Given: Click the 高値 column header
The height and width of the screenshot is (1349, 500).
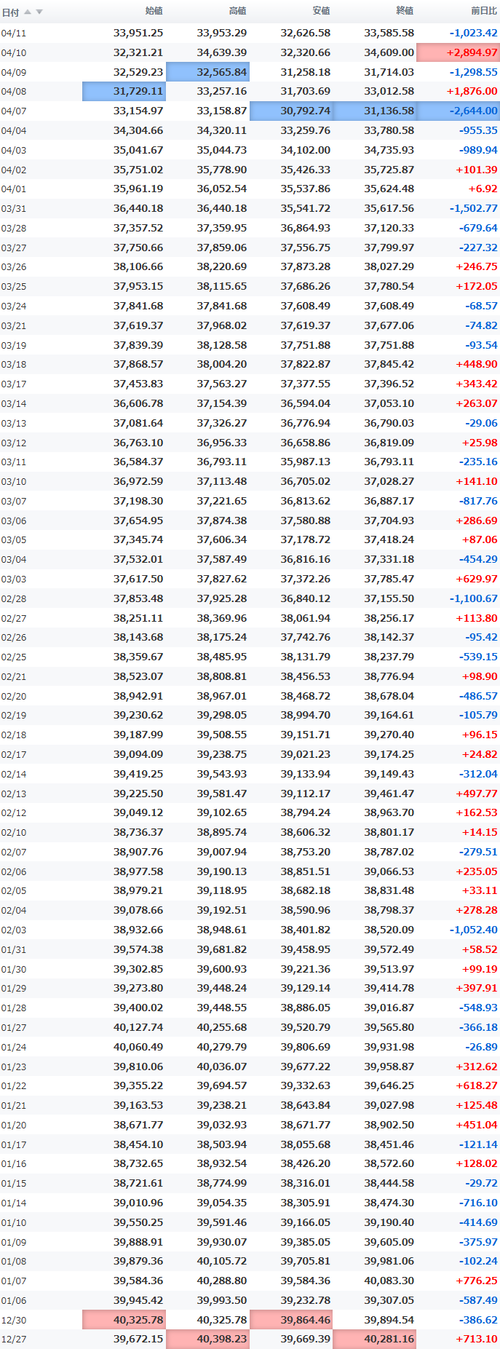Looking at the screenshot, I should click(x=236, y=12).
